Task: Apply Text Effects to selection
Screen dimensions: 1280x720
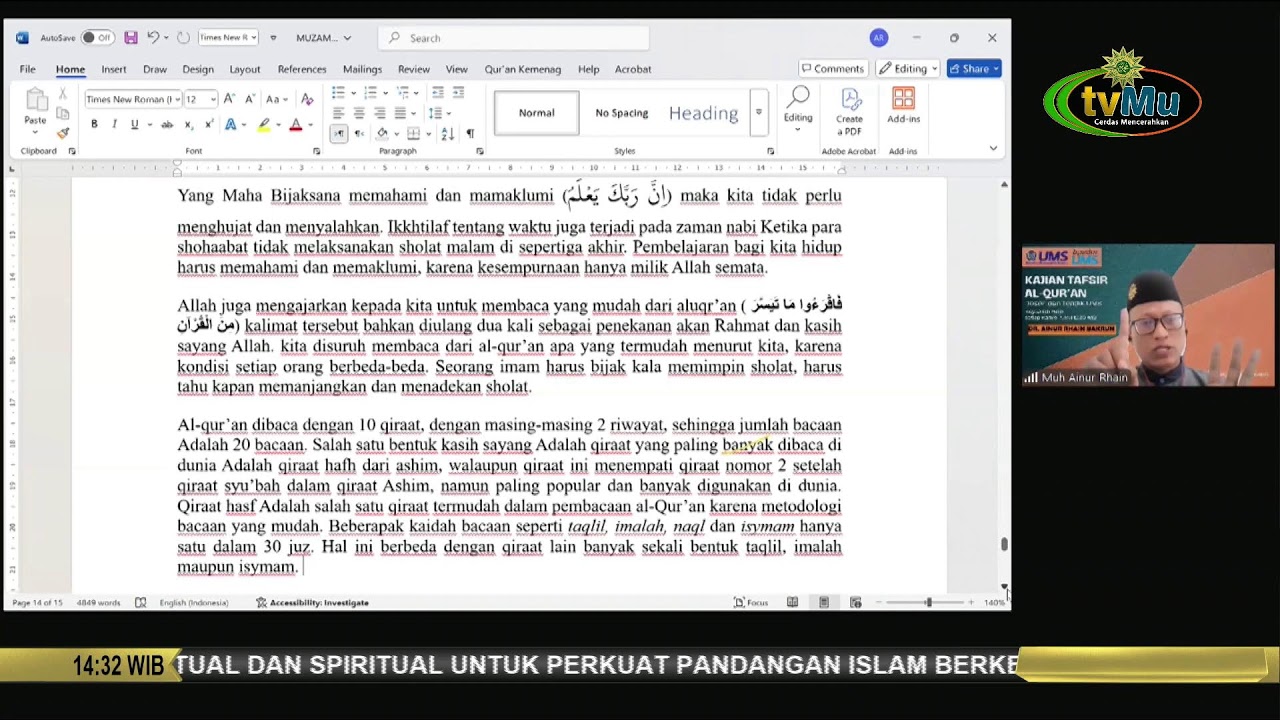Action: (x=231, y=125)
